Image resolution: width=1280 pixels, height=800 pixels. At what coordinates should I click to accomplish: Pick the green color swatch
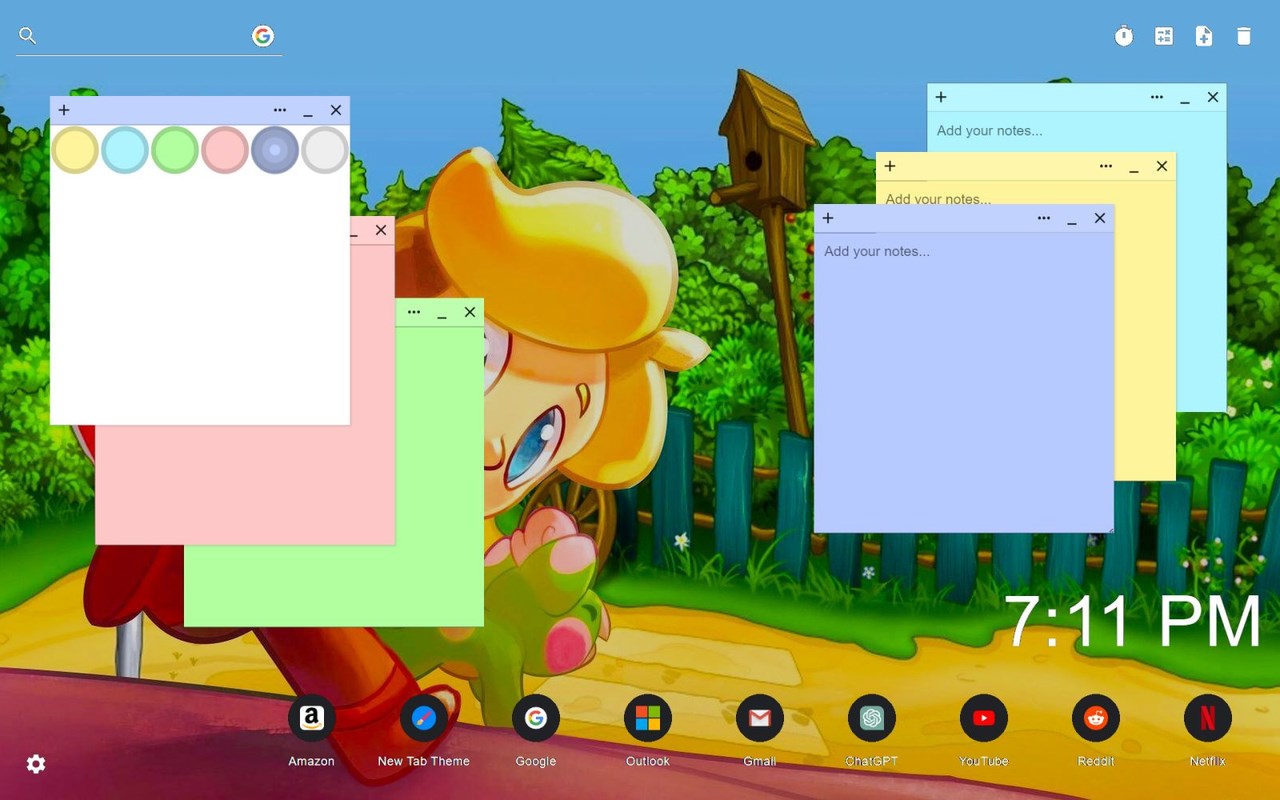[x=175, y=150]
